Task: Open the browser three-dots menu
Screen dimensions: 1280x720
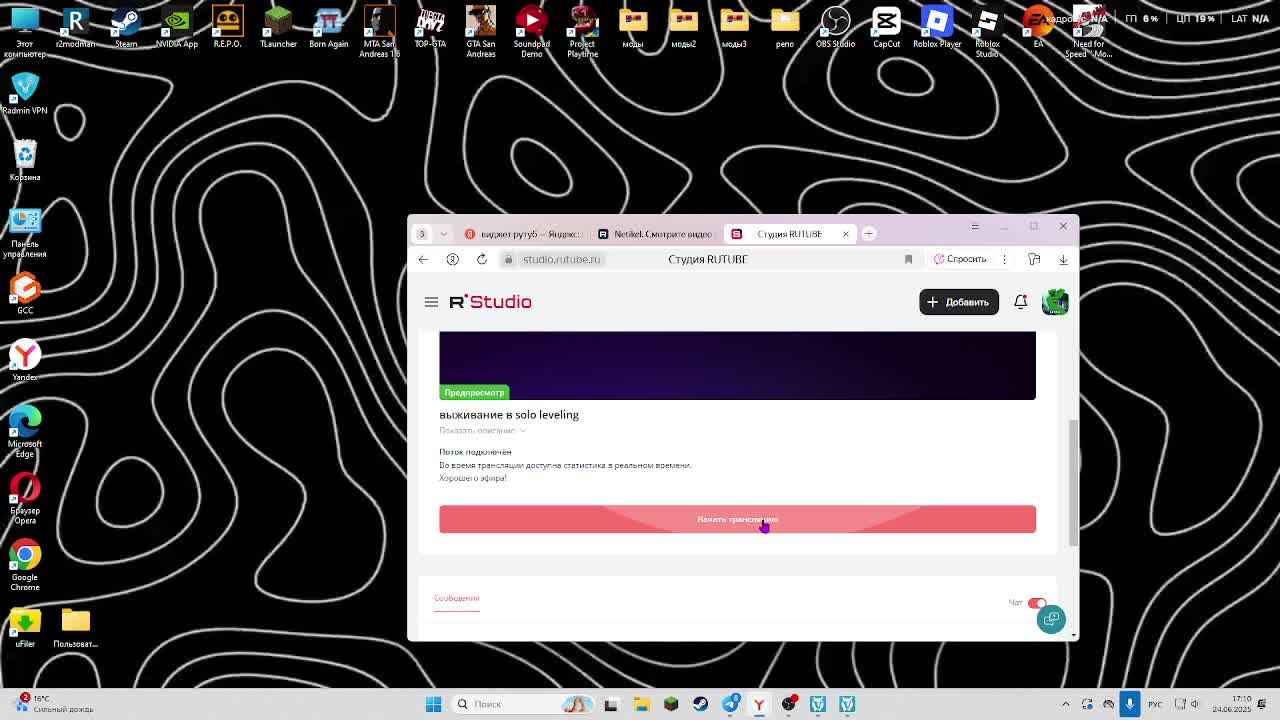Action: tap(1005, 259)
